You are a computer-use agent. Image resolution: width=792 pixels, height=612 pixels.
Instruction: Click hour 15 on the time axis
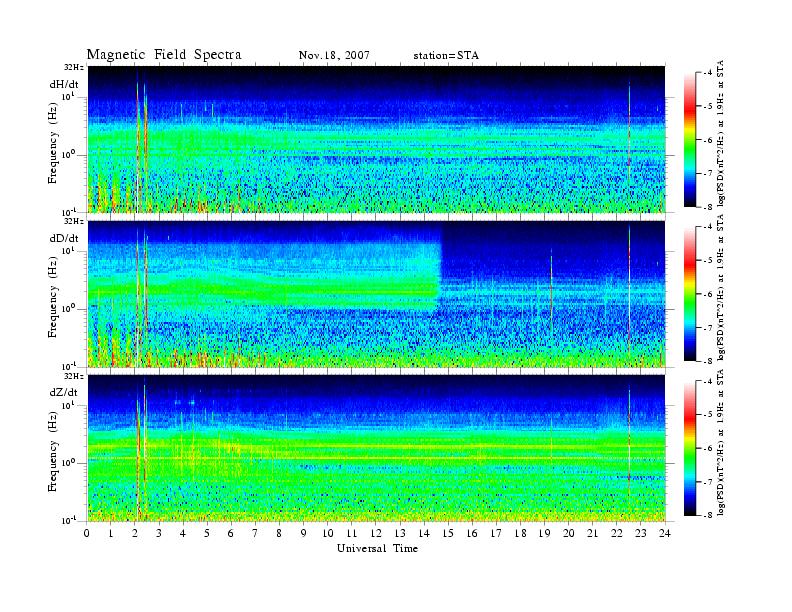448,533
